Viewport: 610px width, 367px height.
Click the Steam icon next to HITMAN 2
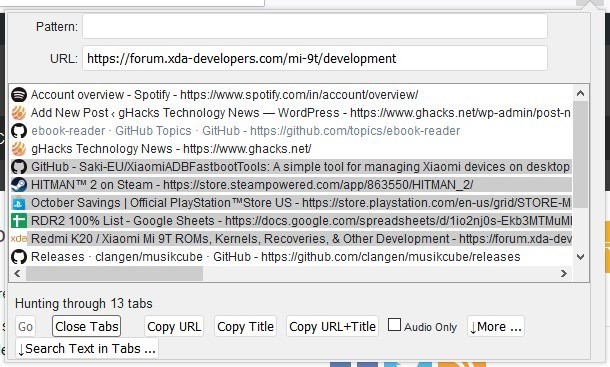point(19,184)
